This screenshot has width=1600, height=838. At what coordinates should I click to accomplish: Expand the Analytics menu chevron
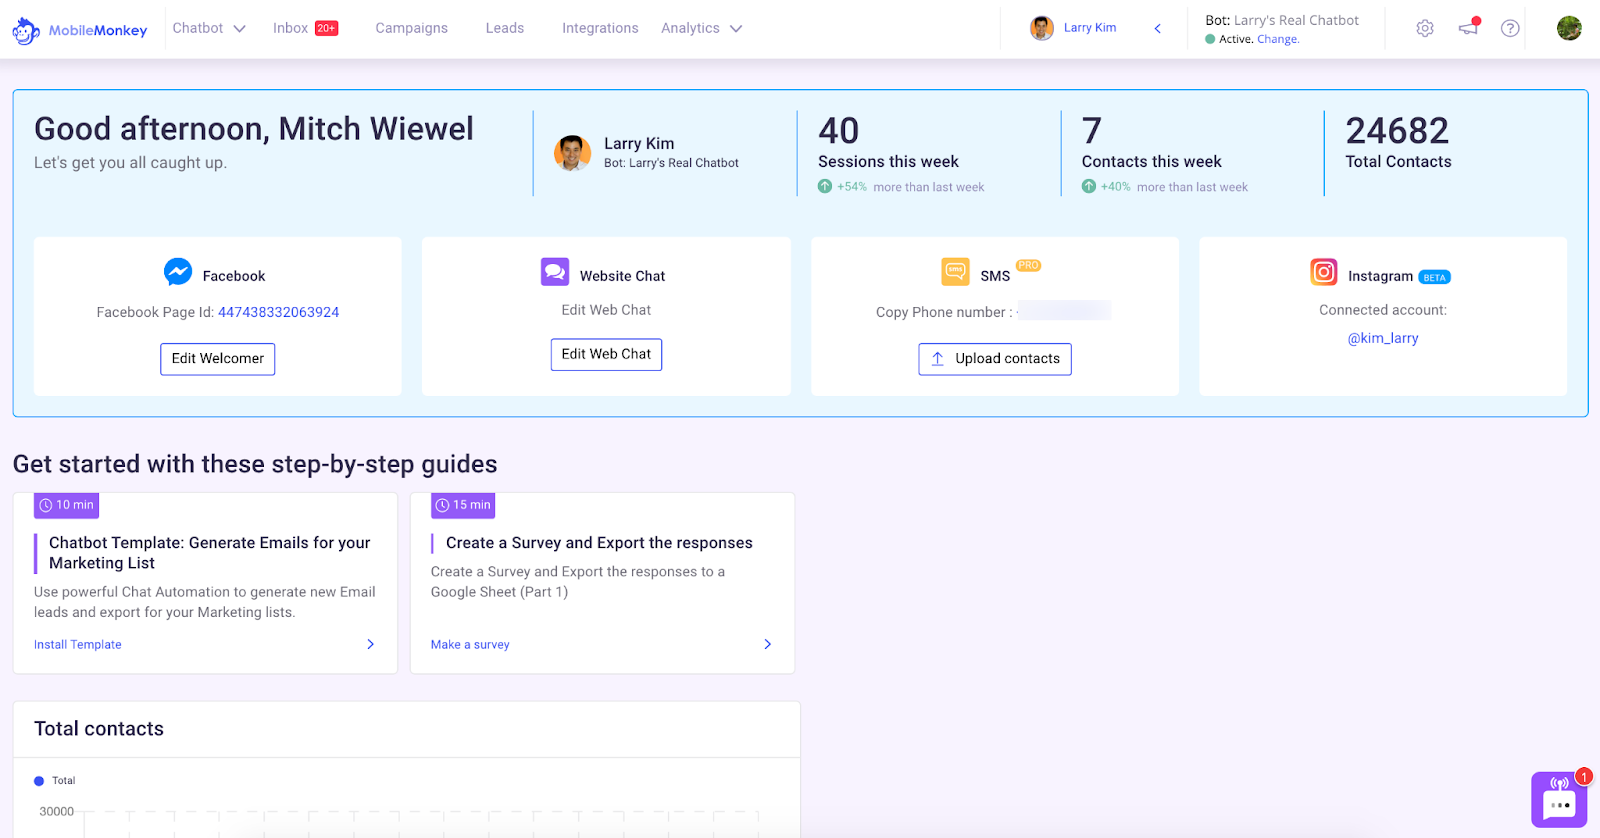(736, 29)
